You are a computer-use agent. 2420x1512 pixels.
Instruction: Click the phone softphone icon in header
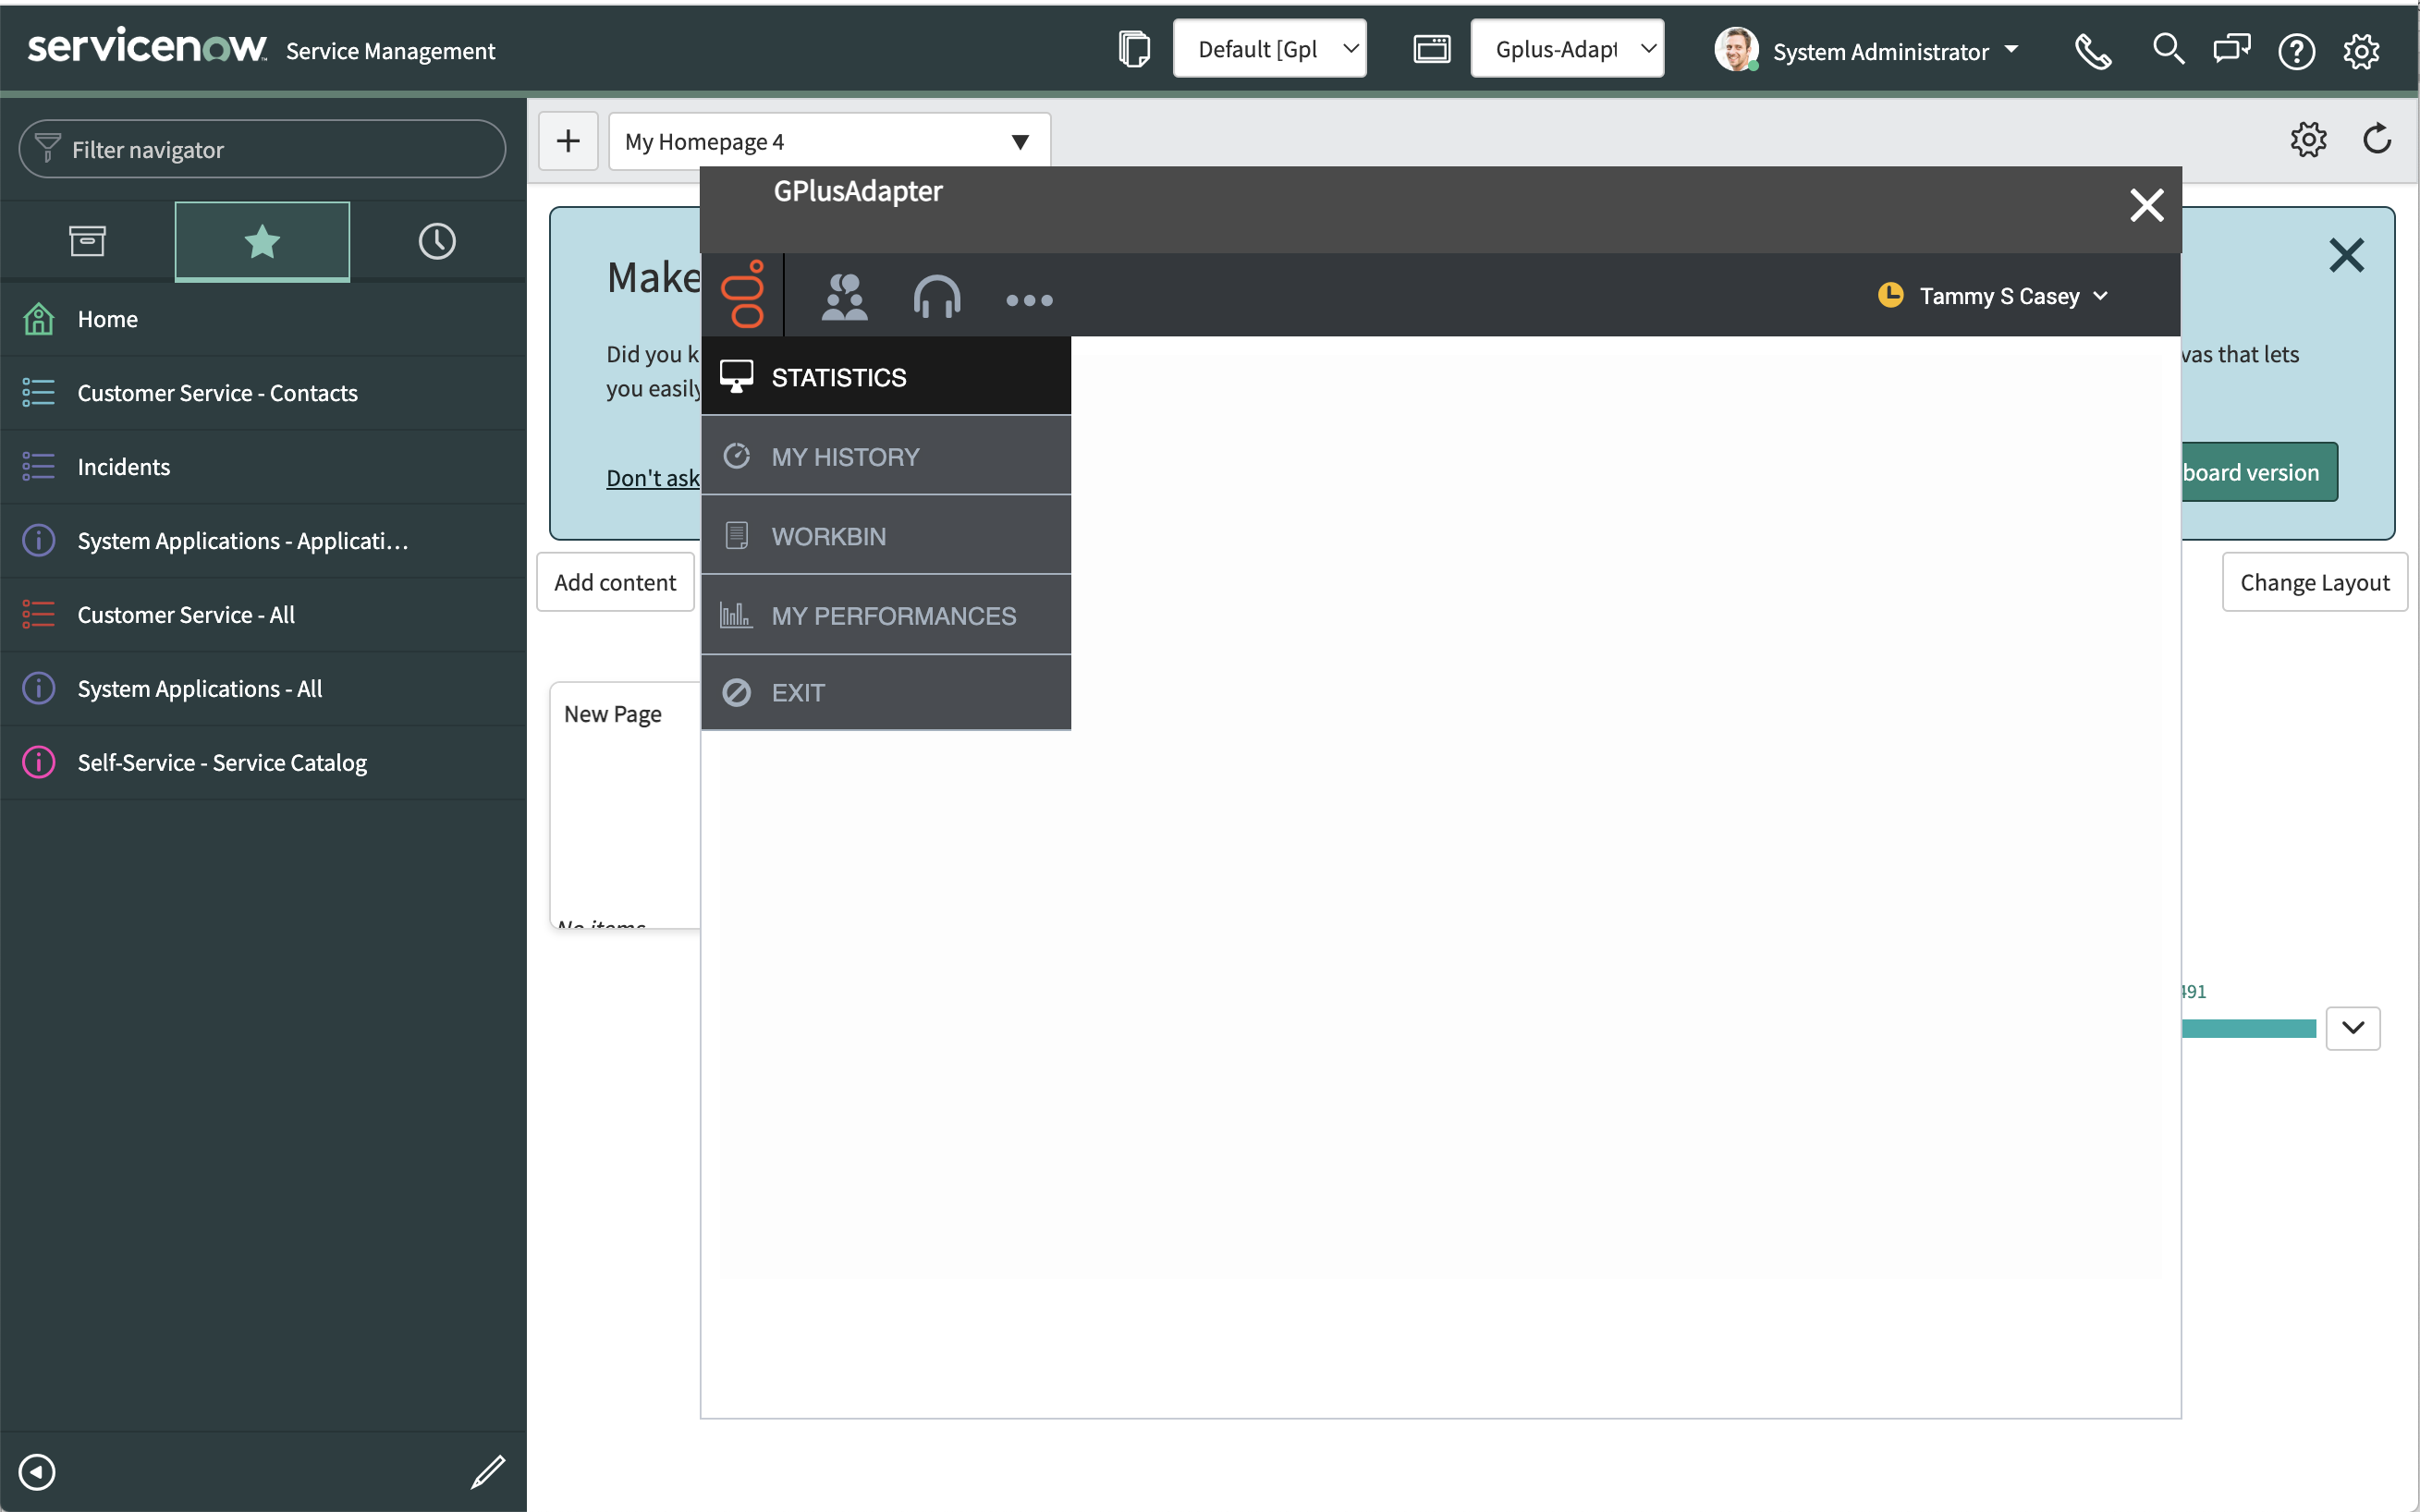pyautogui.click(x=2092, y=51)
